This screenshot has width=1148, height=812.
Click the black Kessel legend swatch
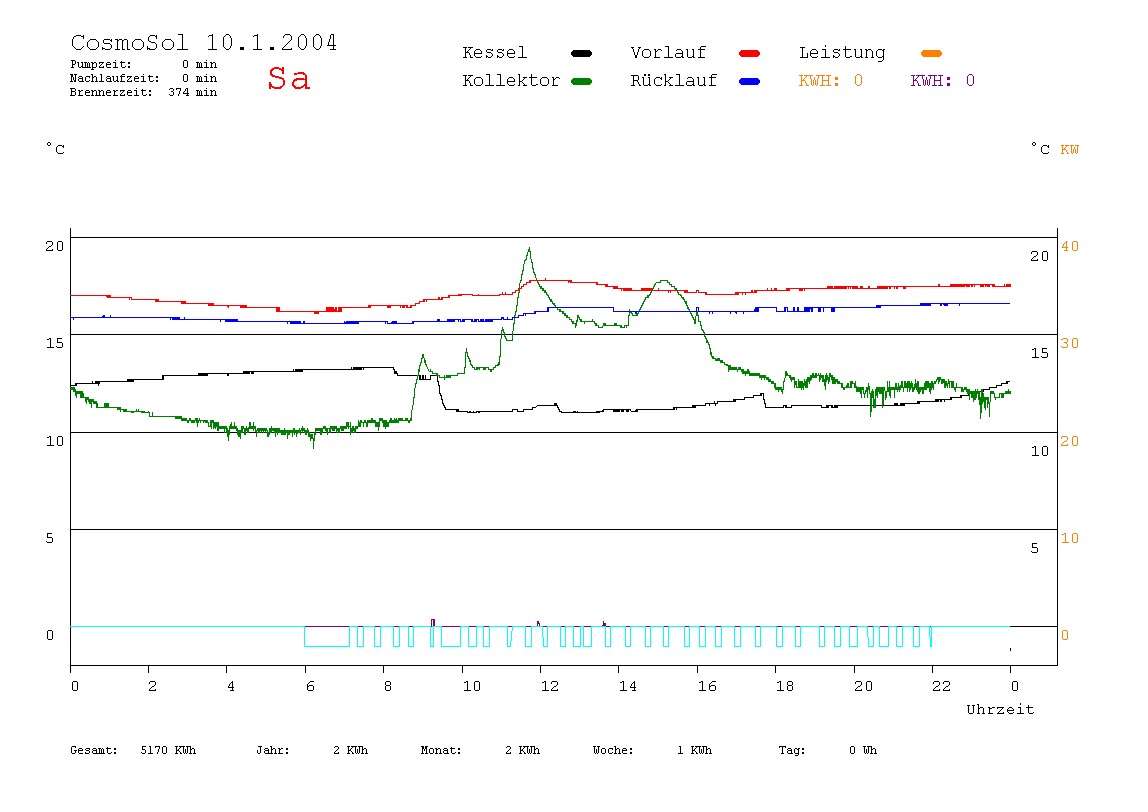581,53
